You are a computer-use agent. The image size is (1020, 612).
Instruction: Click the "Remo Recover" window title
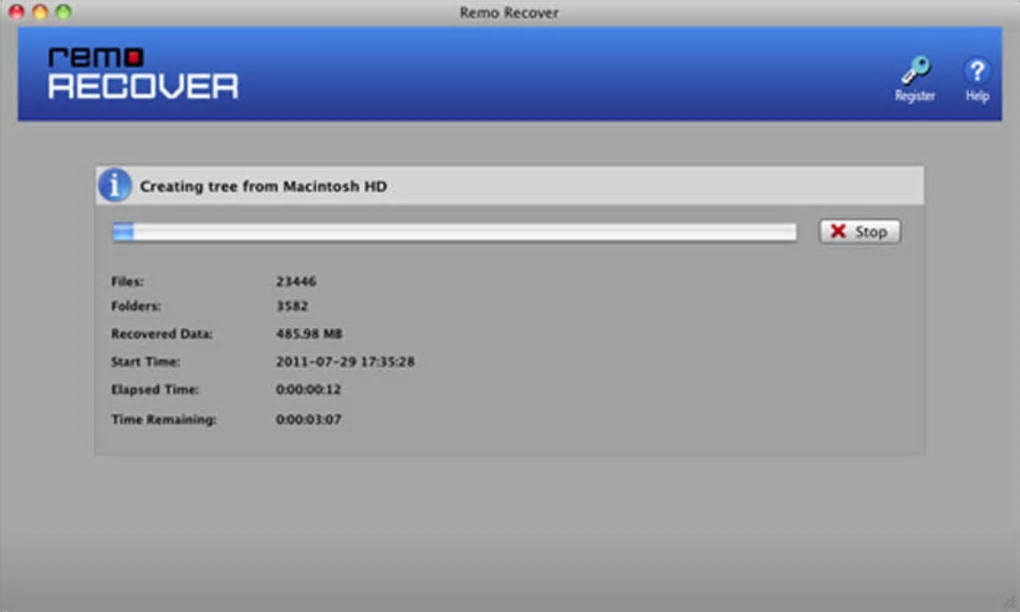pyautogui.click(x=509, y=12)
